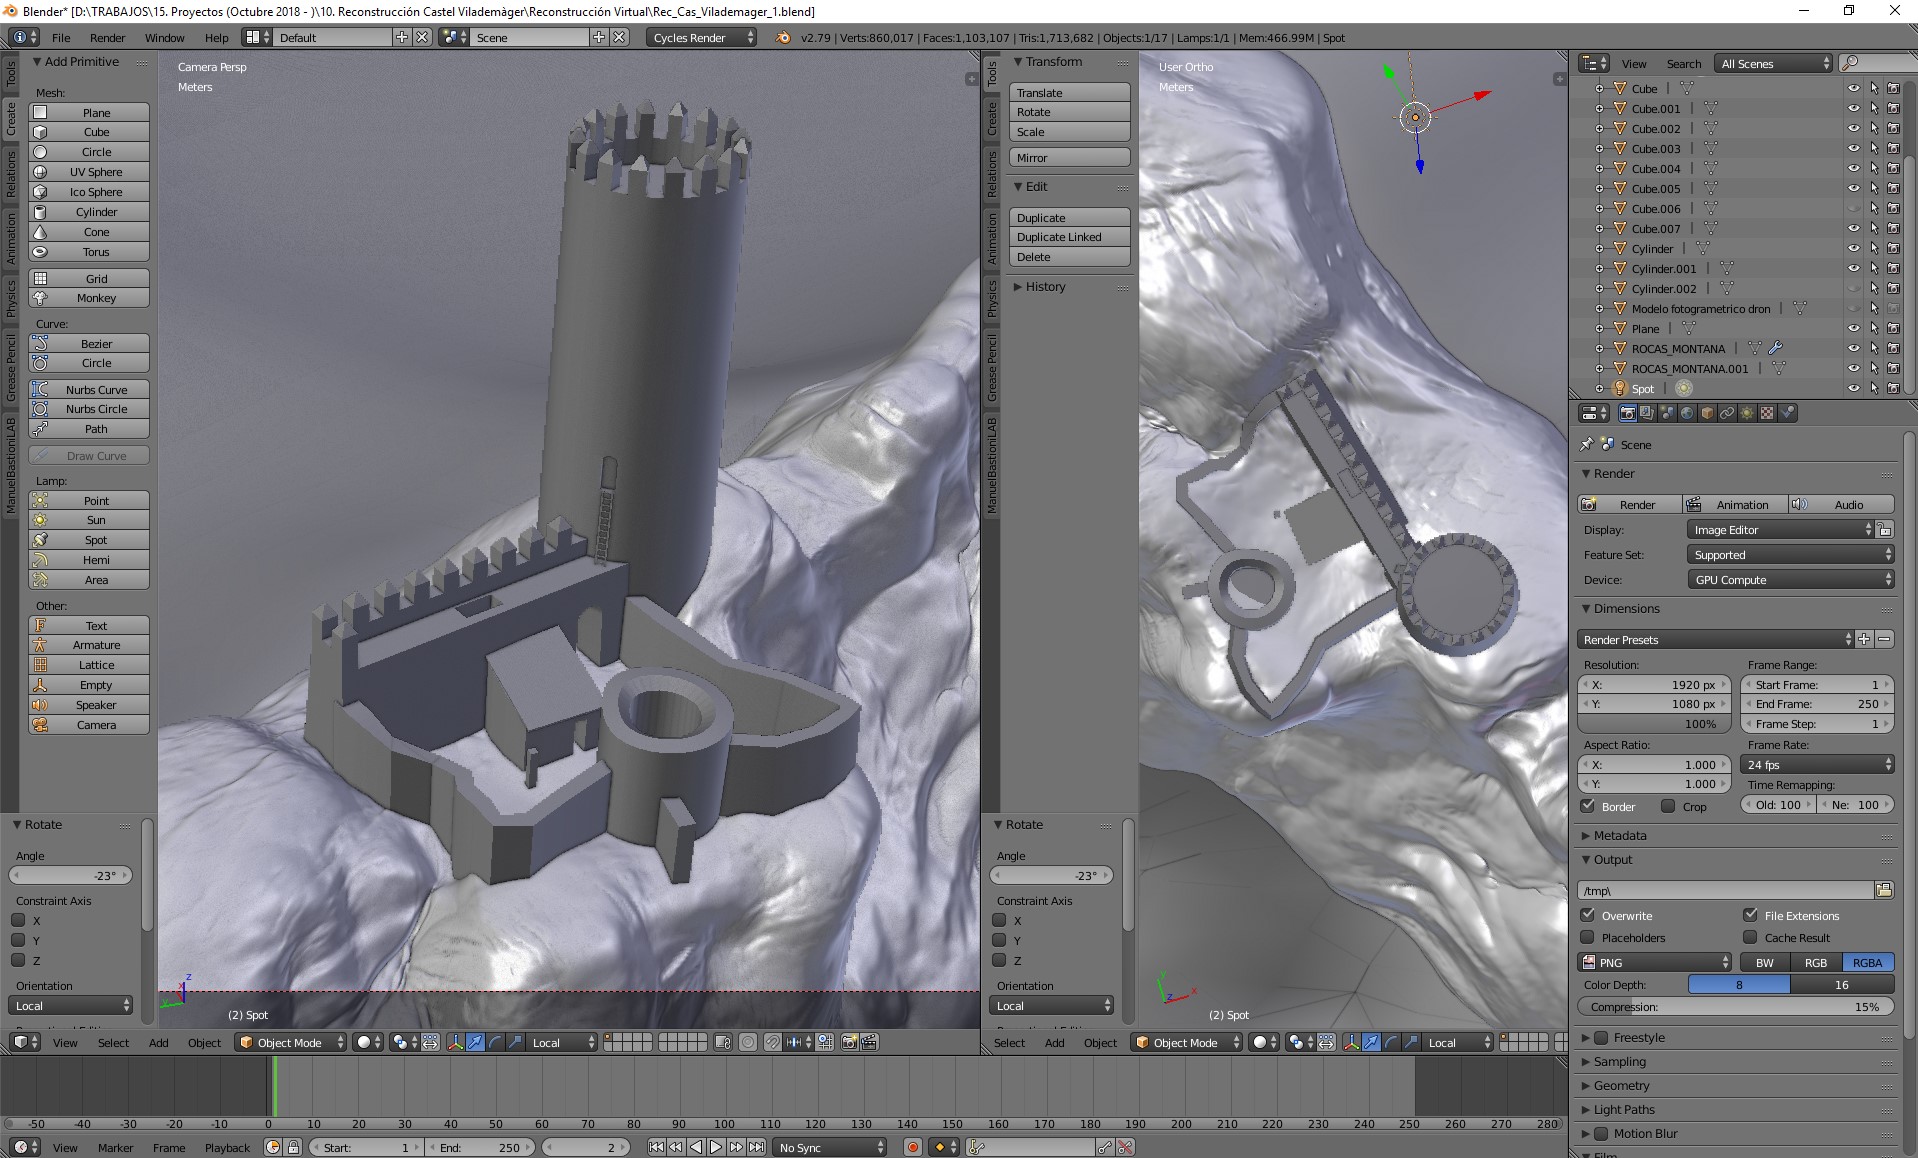
Task: Add a UV Sphere from the primitives list
Action: [x=95, y=172]
